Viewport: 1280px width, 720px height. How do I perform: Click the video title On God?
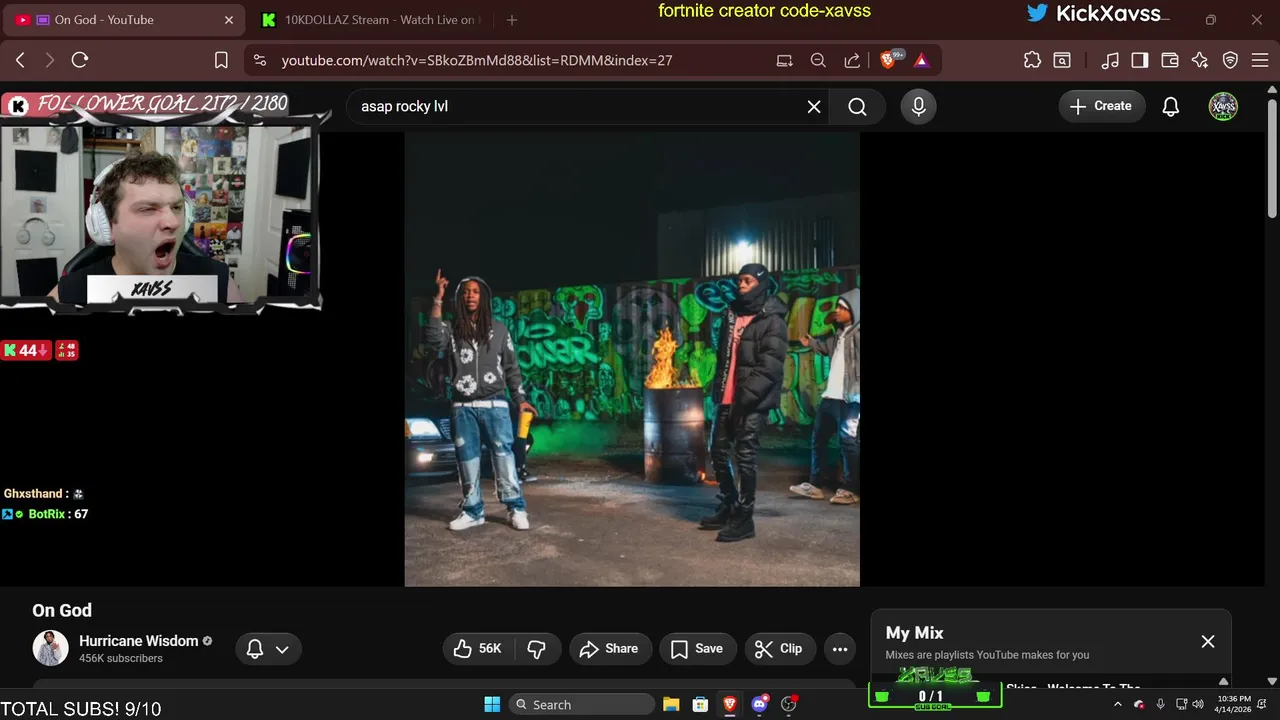(62, 610)
